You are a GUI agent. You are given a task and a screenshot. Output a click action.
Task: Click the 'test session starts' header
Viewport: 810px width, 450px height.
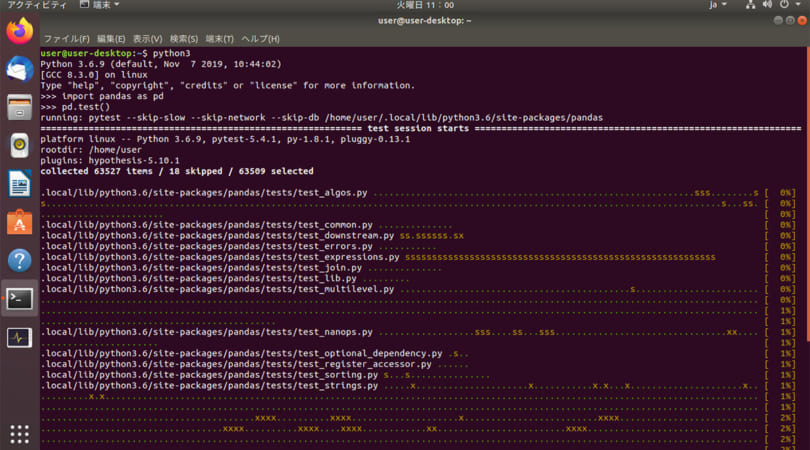[x=418, y=128]
